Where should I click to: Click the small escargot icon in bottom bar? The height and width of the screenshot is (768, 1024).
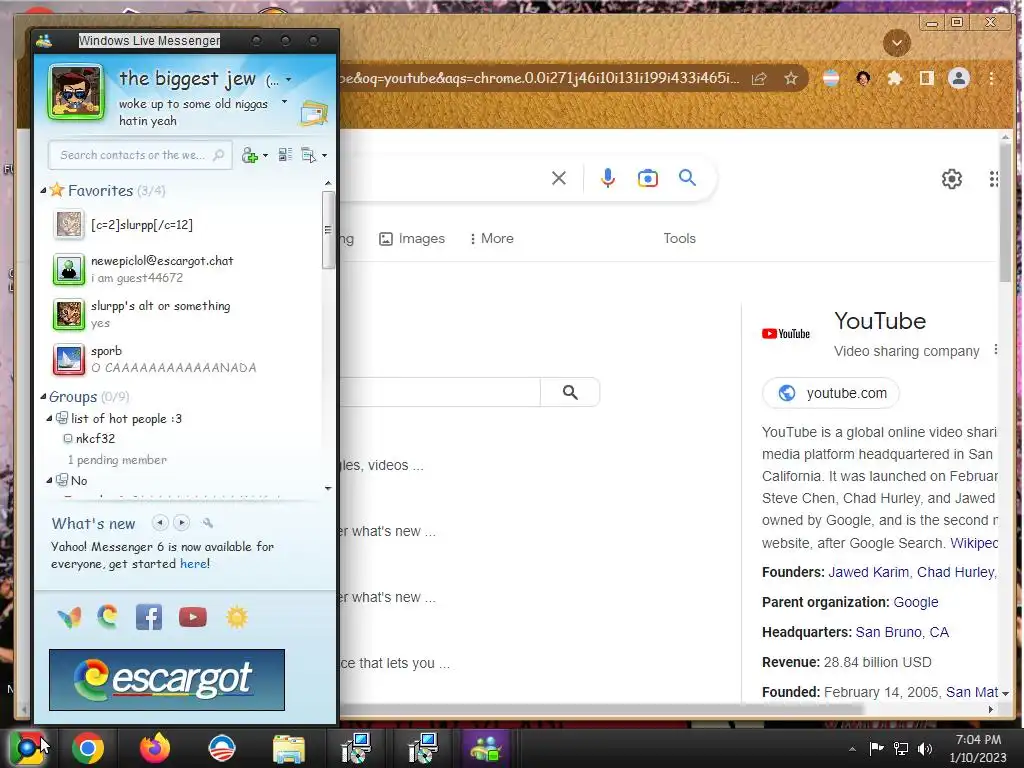click(108, 616)
